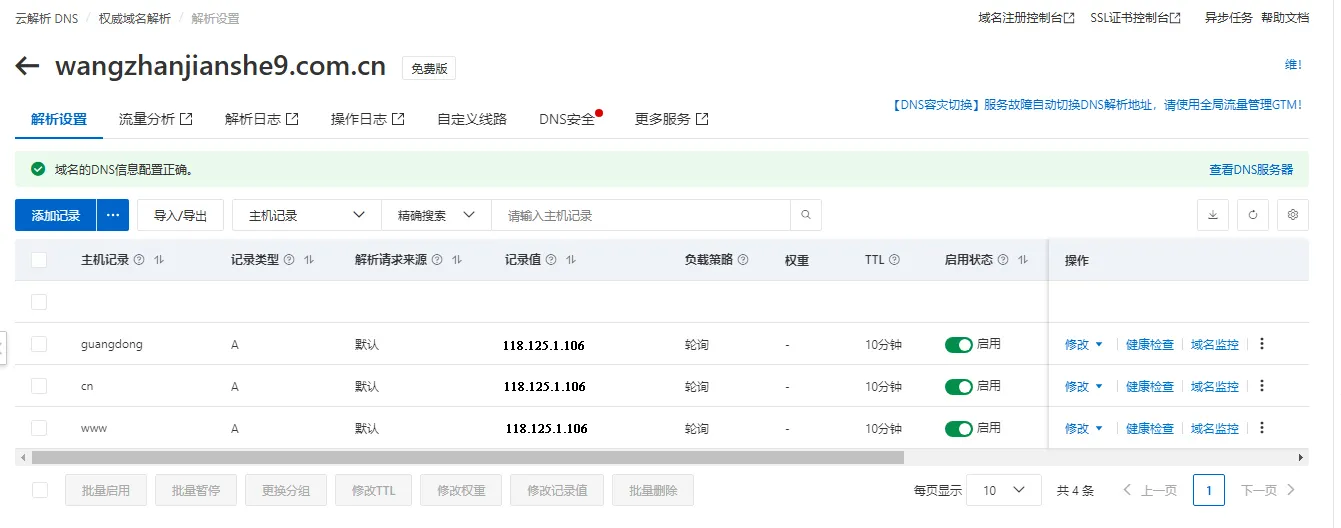Screen dimensions: 1341x528
Task: Check the select-all checkbox in the table header
Action: (x=39, y=260)
